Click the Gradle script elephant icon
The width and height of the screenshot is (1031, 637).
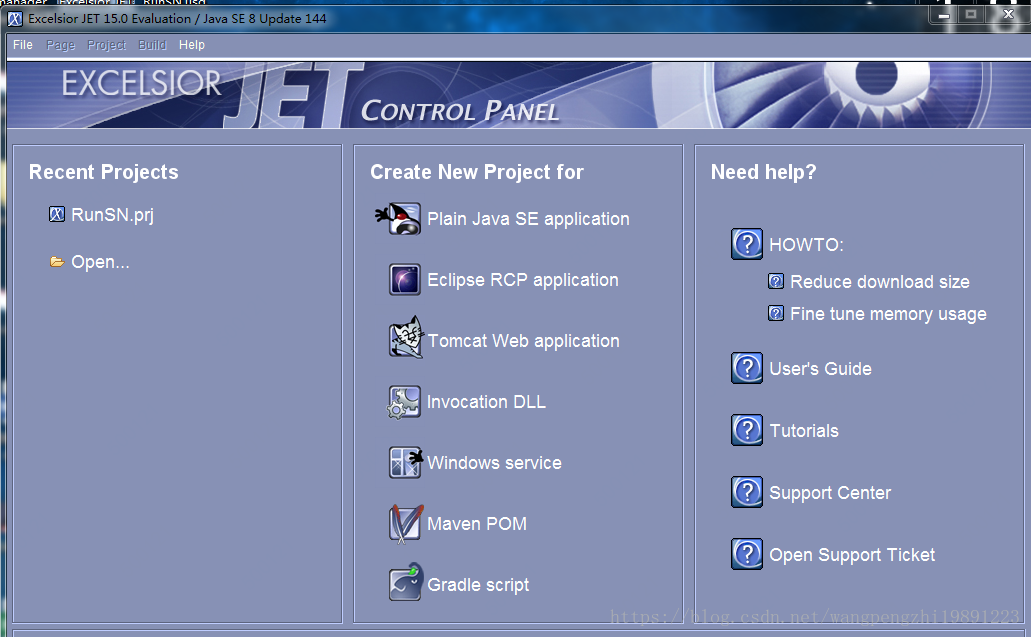tap(405, 582)
